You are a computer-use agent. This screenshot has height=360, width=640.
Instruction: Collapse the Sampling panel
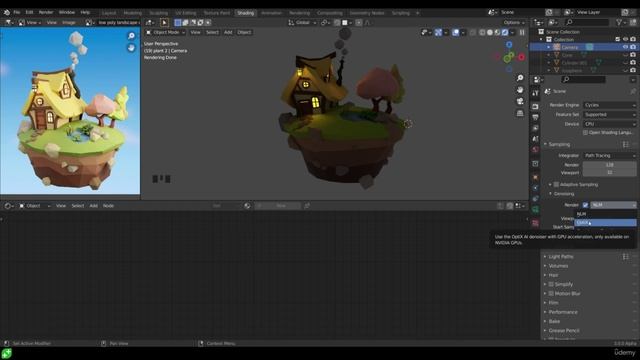(x=558, y=144)
